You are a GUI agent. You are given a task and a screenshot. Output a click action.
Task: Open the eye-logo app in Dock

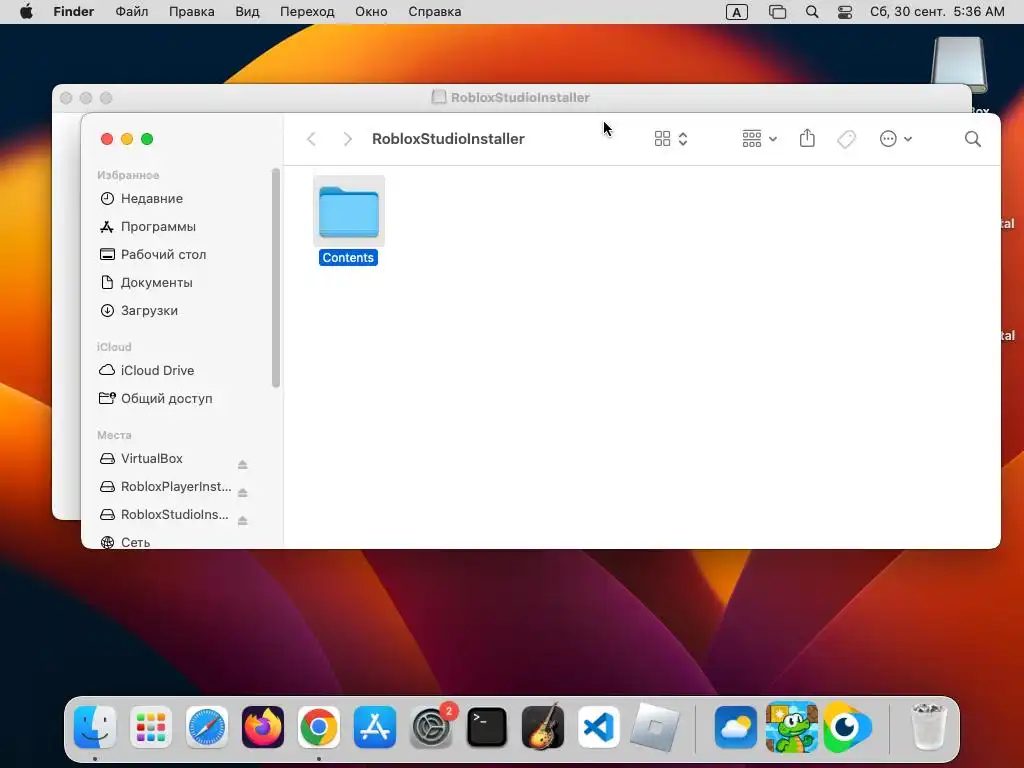[x=847, y=727]
